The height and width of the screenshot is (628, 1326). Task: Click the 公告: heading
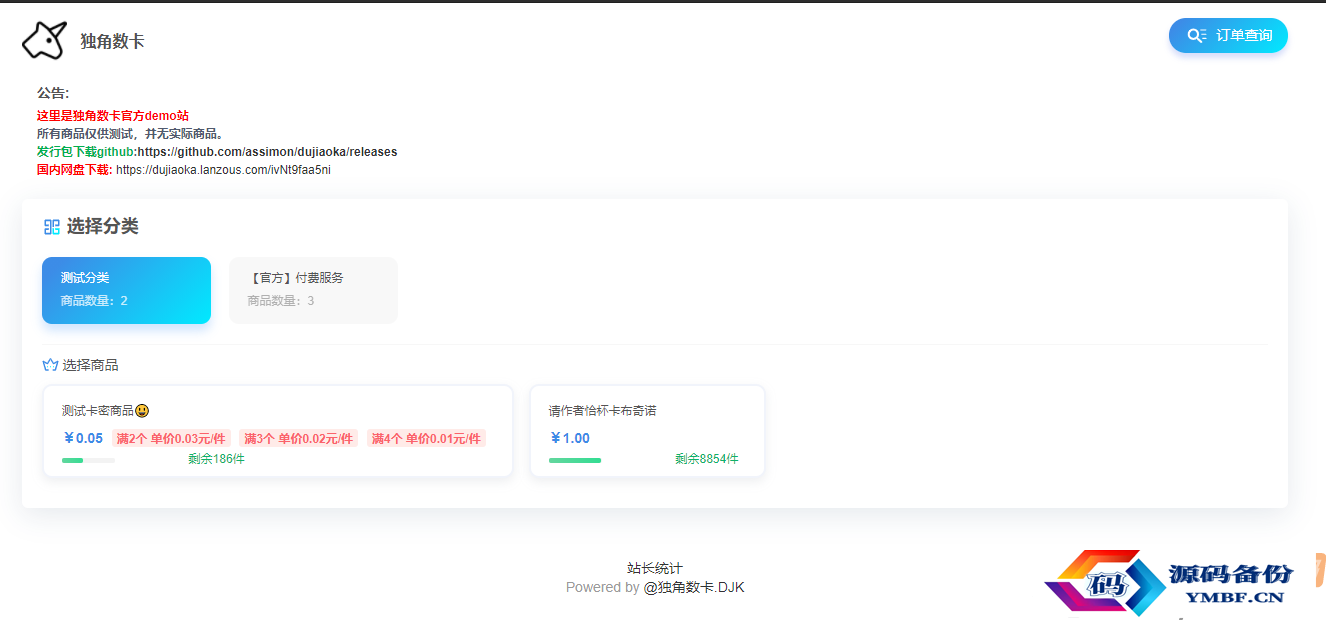coord(53,93)
